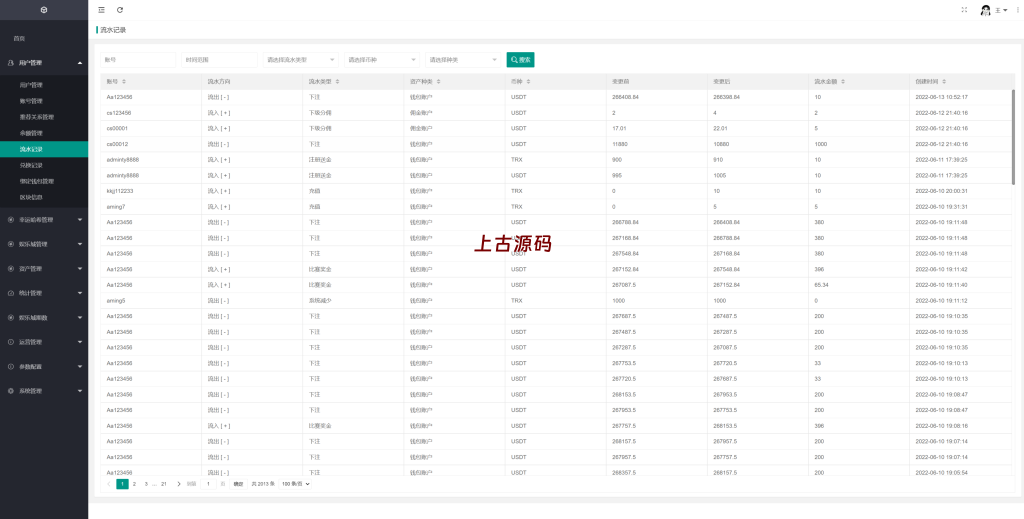The width and height of the screenshot is (1024, 519).
Task: Click the previous page left arrow
Action: pos(108,484)
